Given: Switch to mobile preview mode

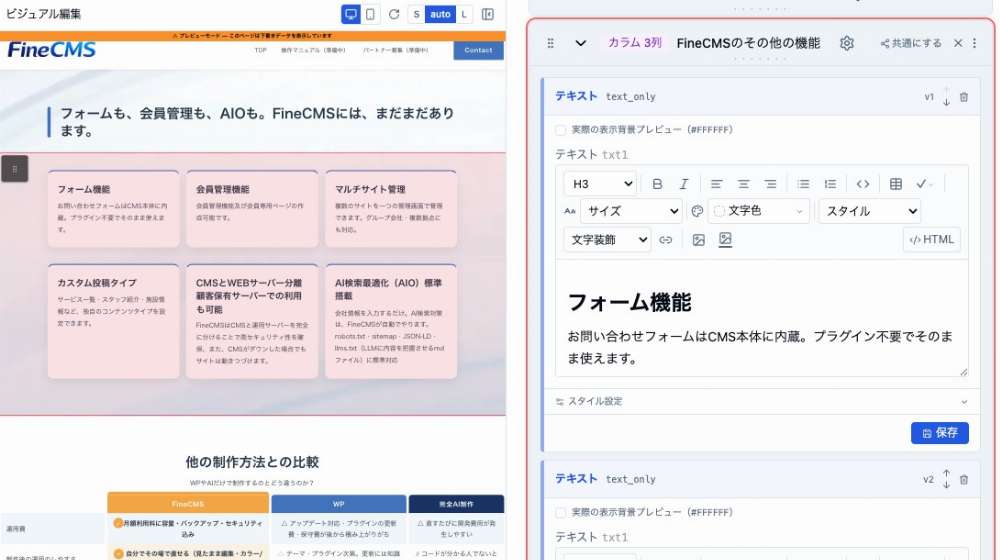Looking at the screenshot, I should 370,14.
